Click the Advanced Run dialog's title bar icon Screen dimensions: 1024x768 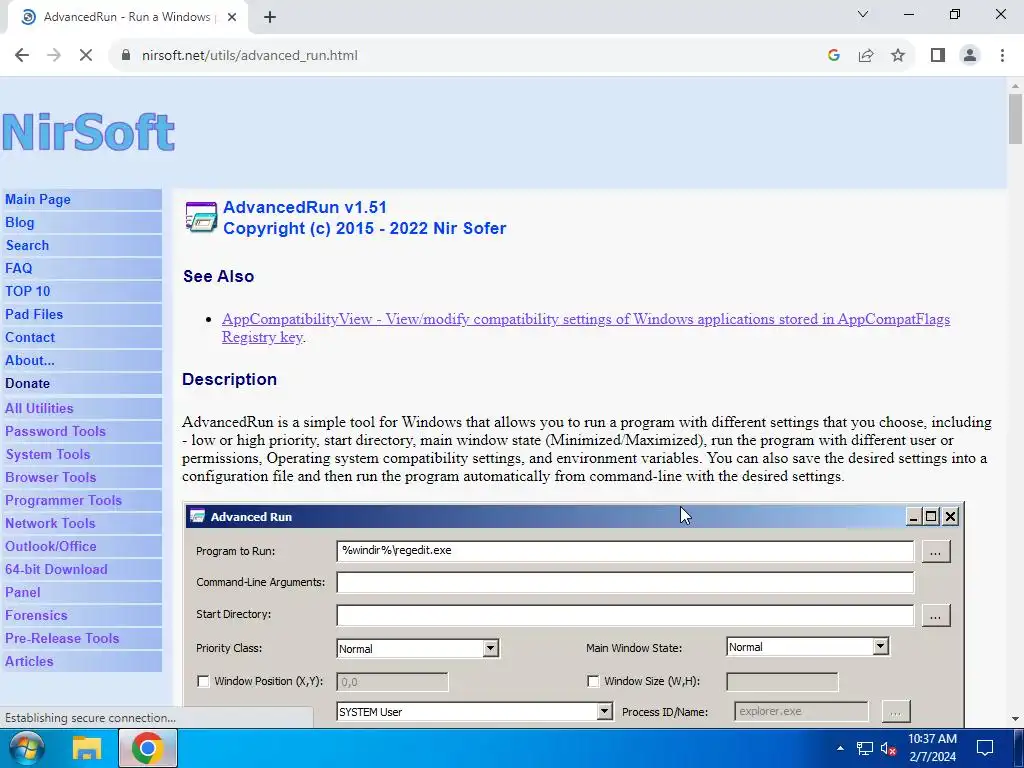[x=197, y=517]
